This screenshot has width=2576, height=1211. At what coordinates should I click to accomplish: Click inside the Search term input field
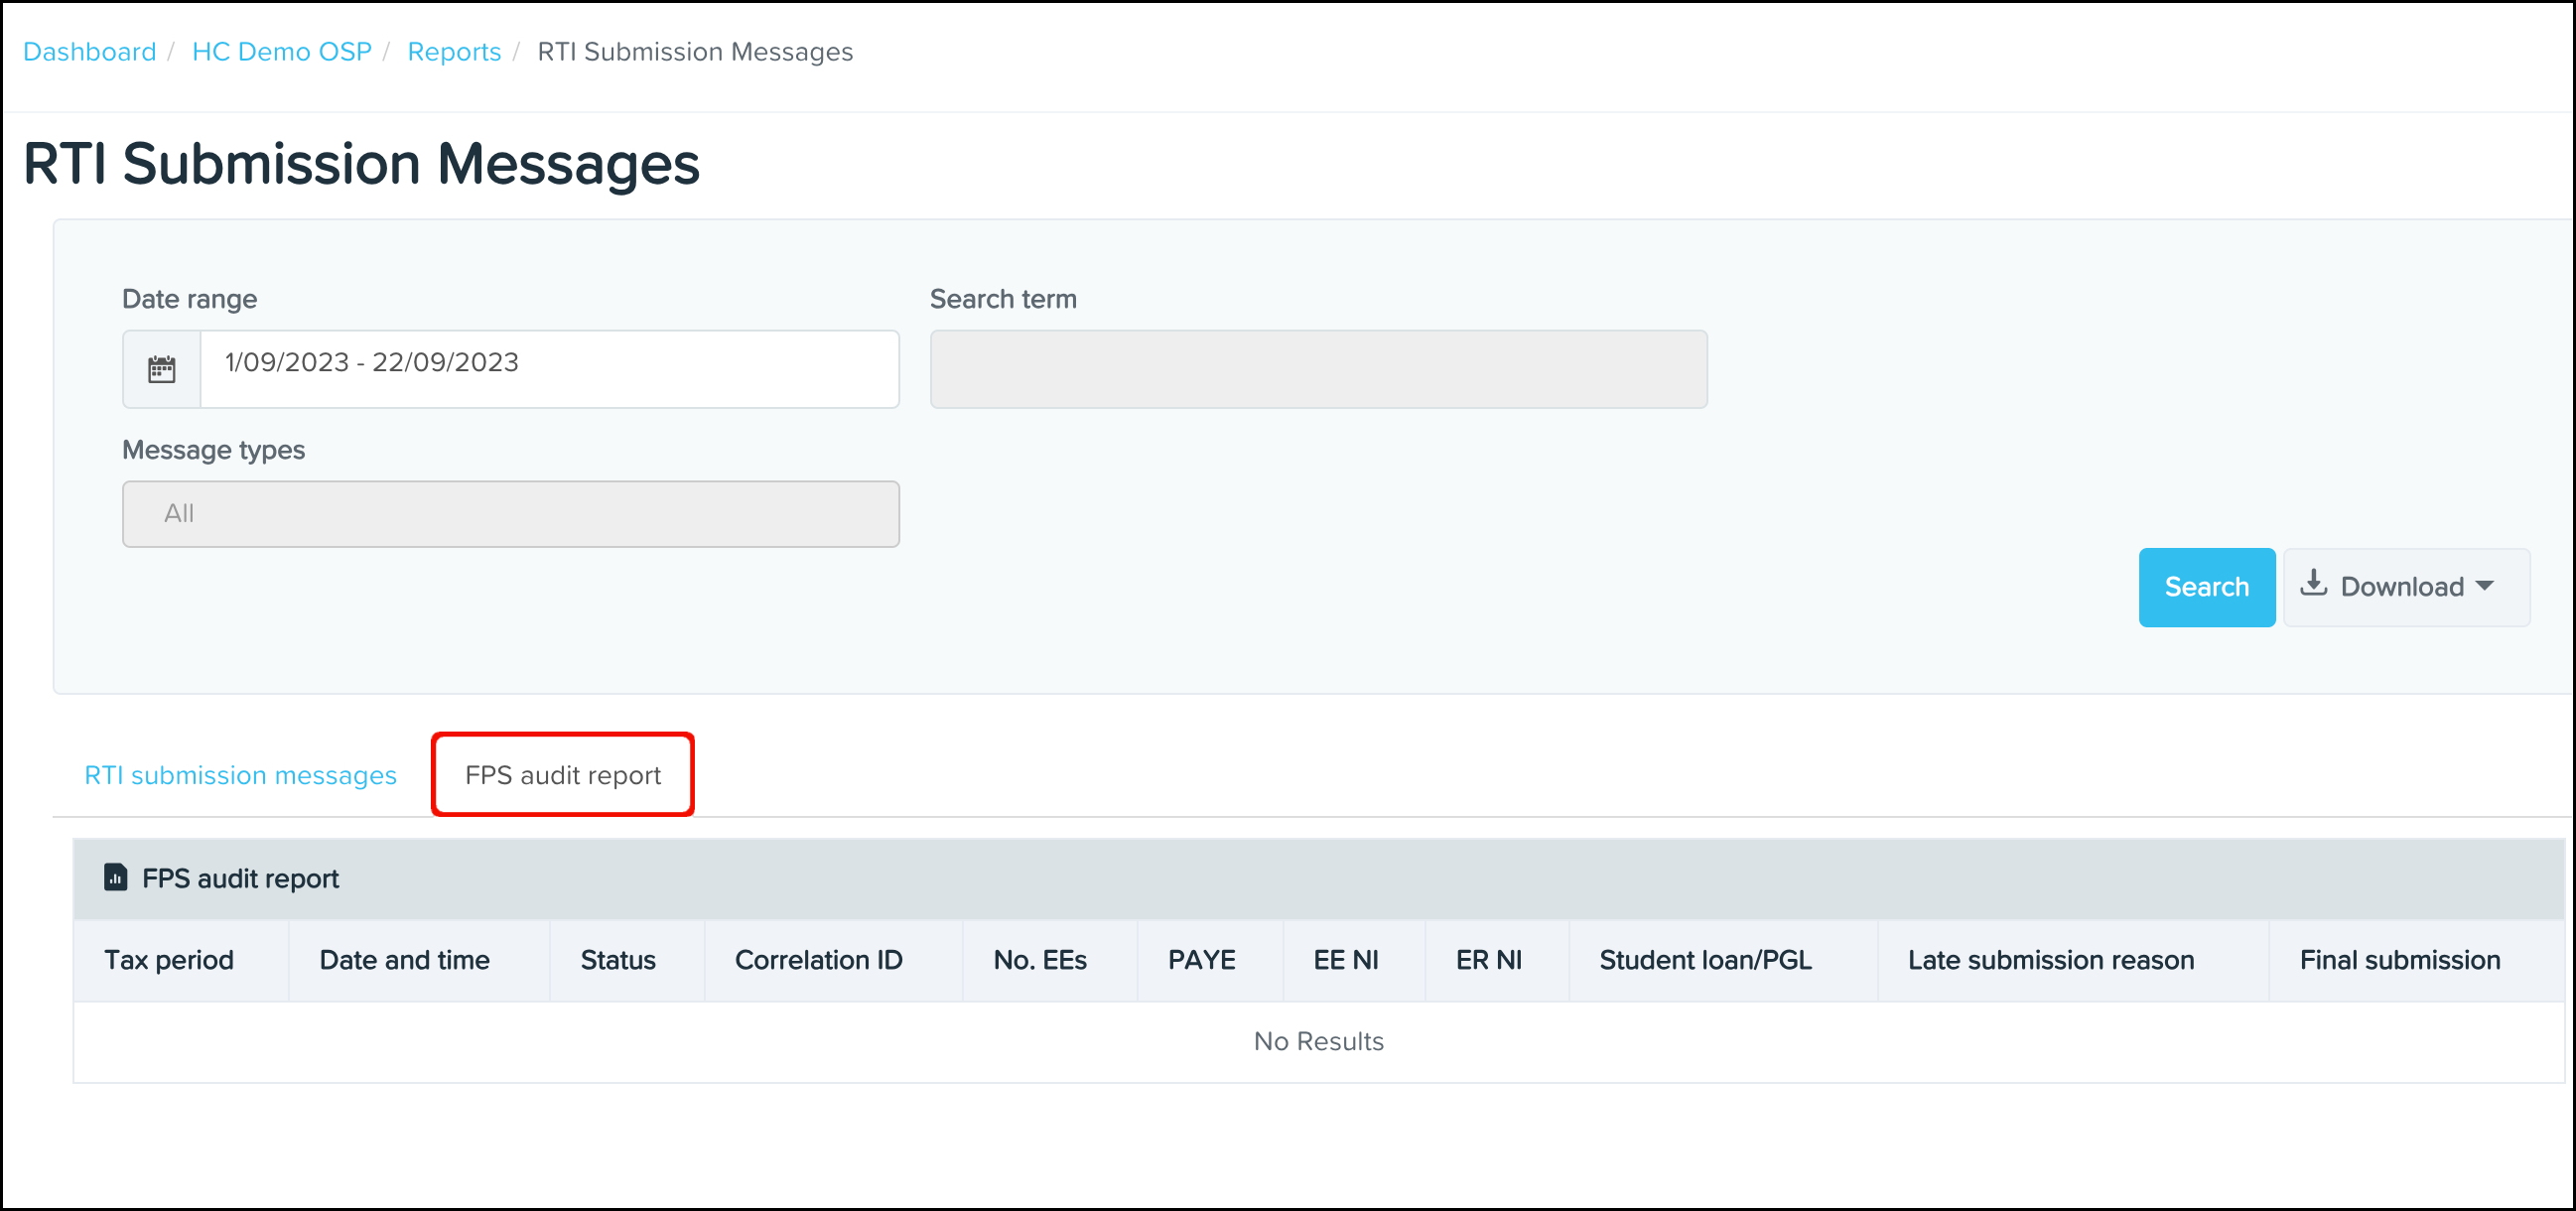(x=1318, y=368)
